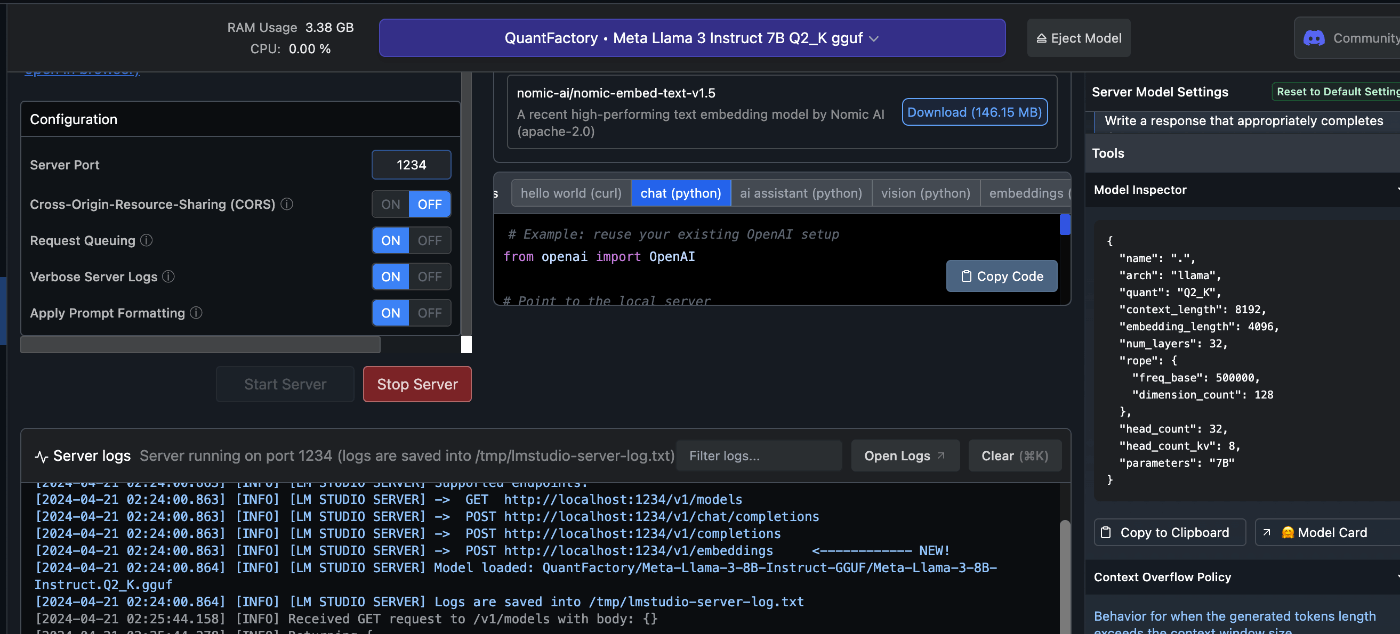This screenshot has height=634, width=1400.
Task: Open Logs from the server logs header
Action: click(905, 456)
